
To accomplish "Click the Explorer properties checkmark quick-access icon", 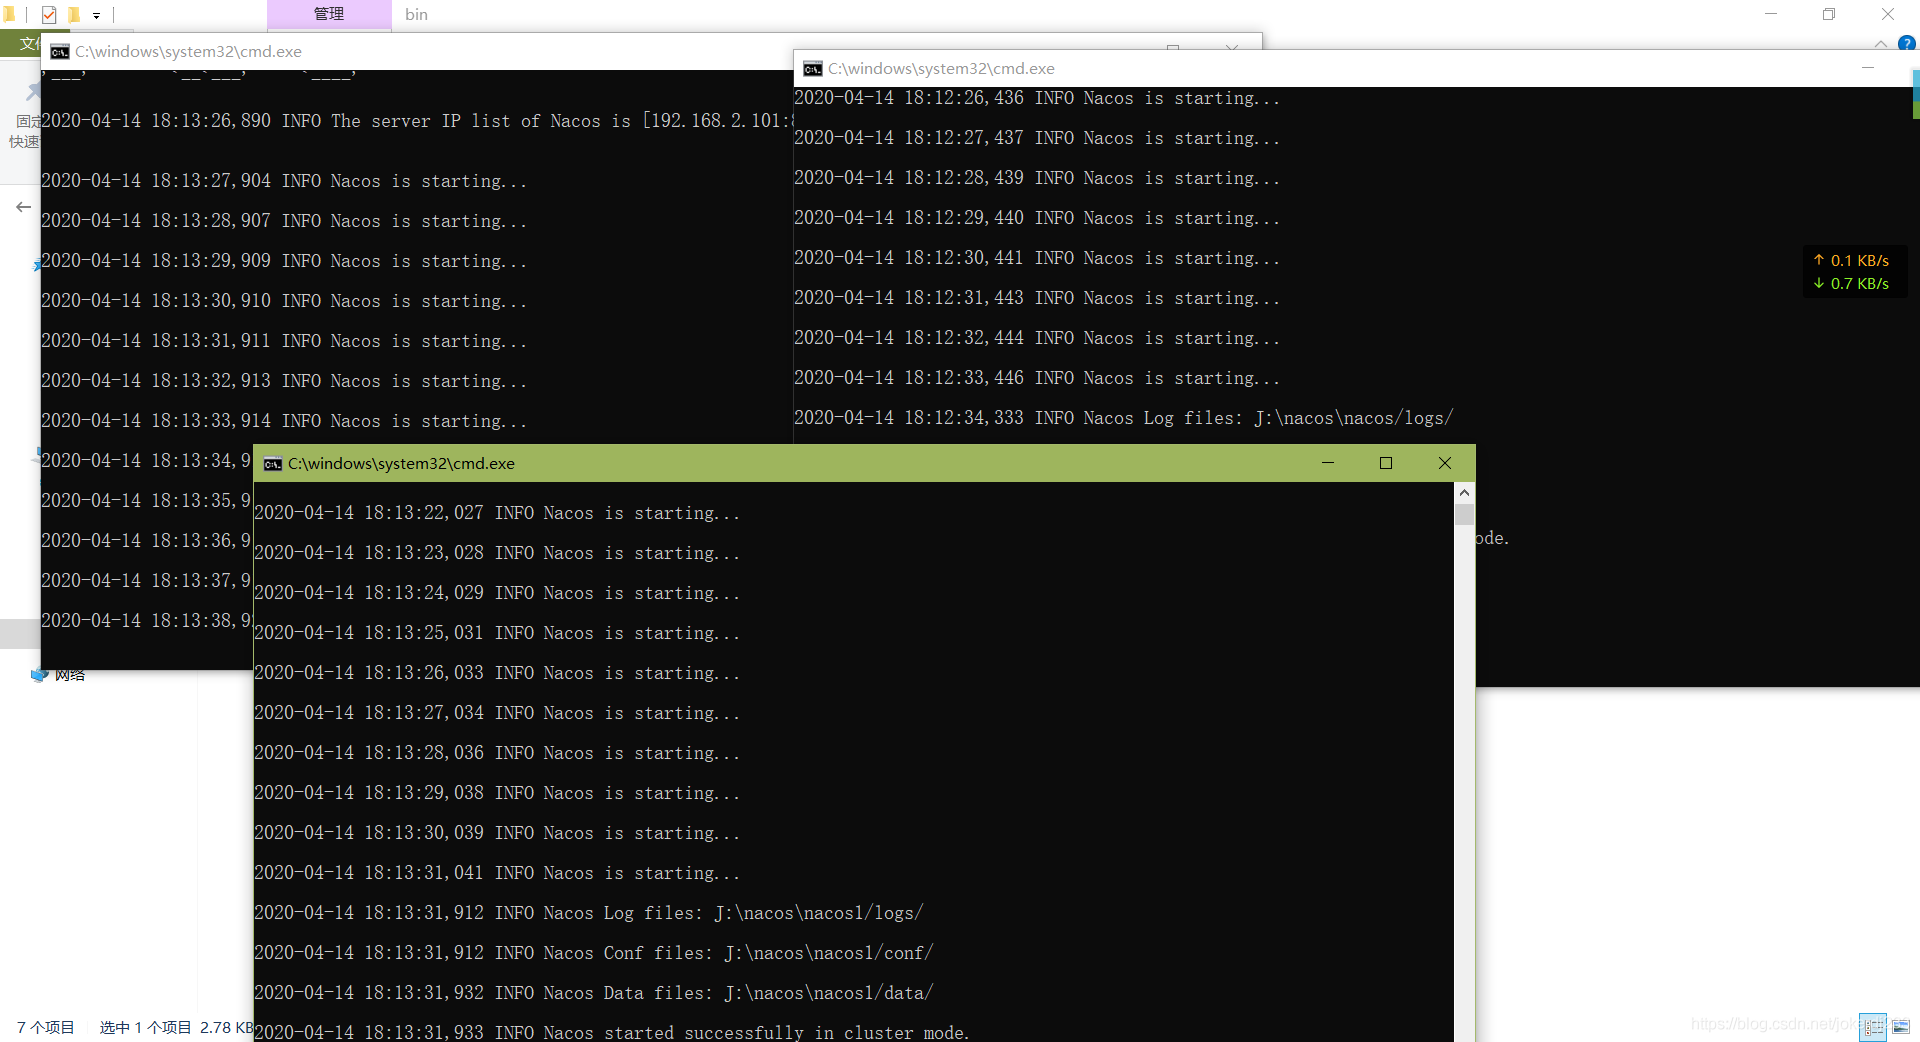I will pos(49,15).
